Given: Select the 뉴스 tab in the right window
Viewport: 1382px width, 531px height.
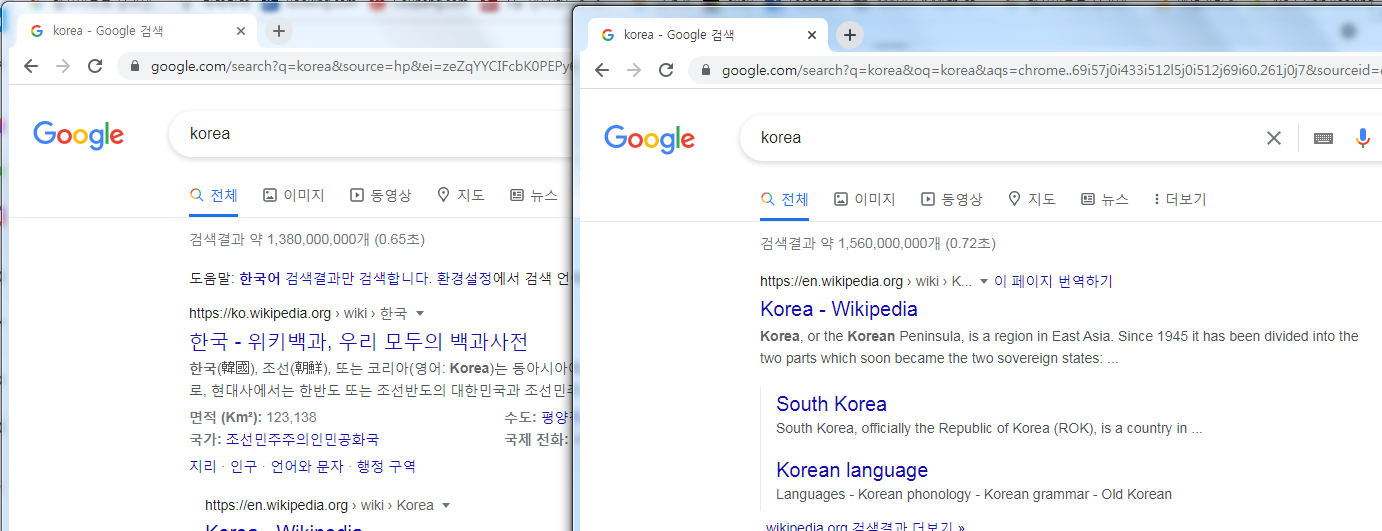Looking at the screenshot, I should tap(1105, 199).
